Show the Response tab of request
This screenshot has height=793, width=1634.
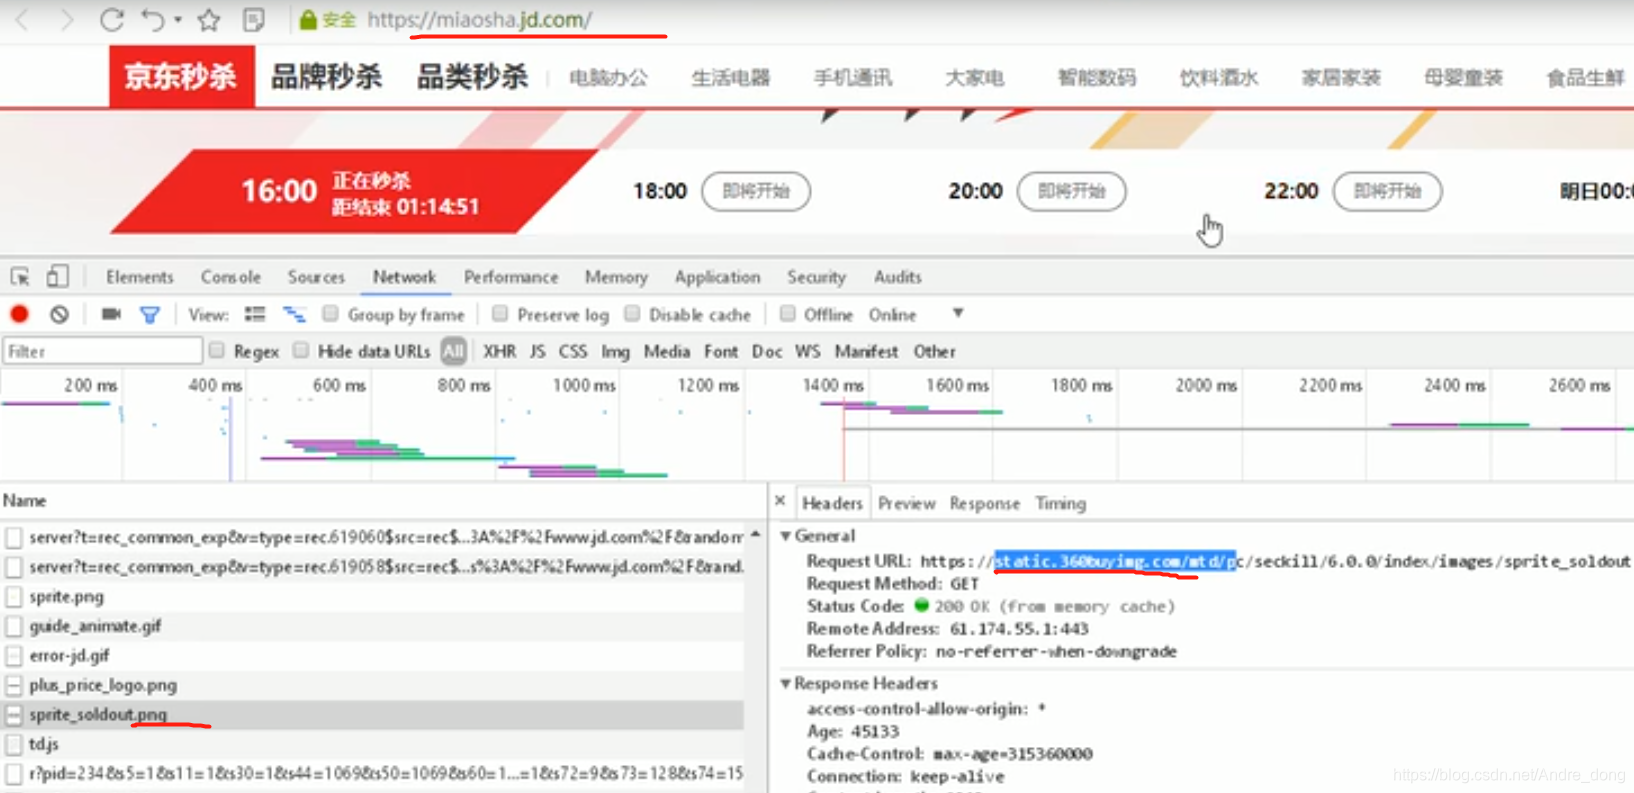tap(985, 503)
